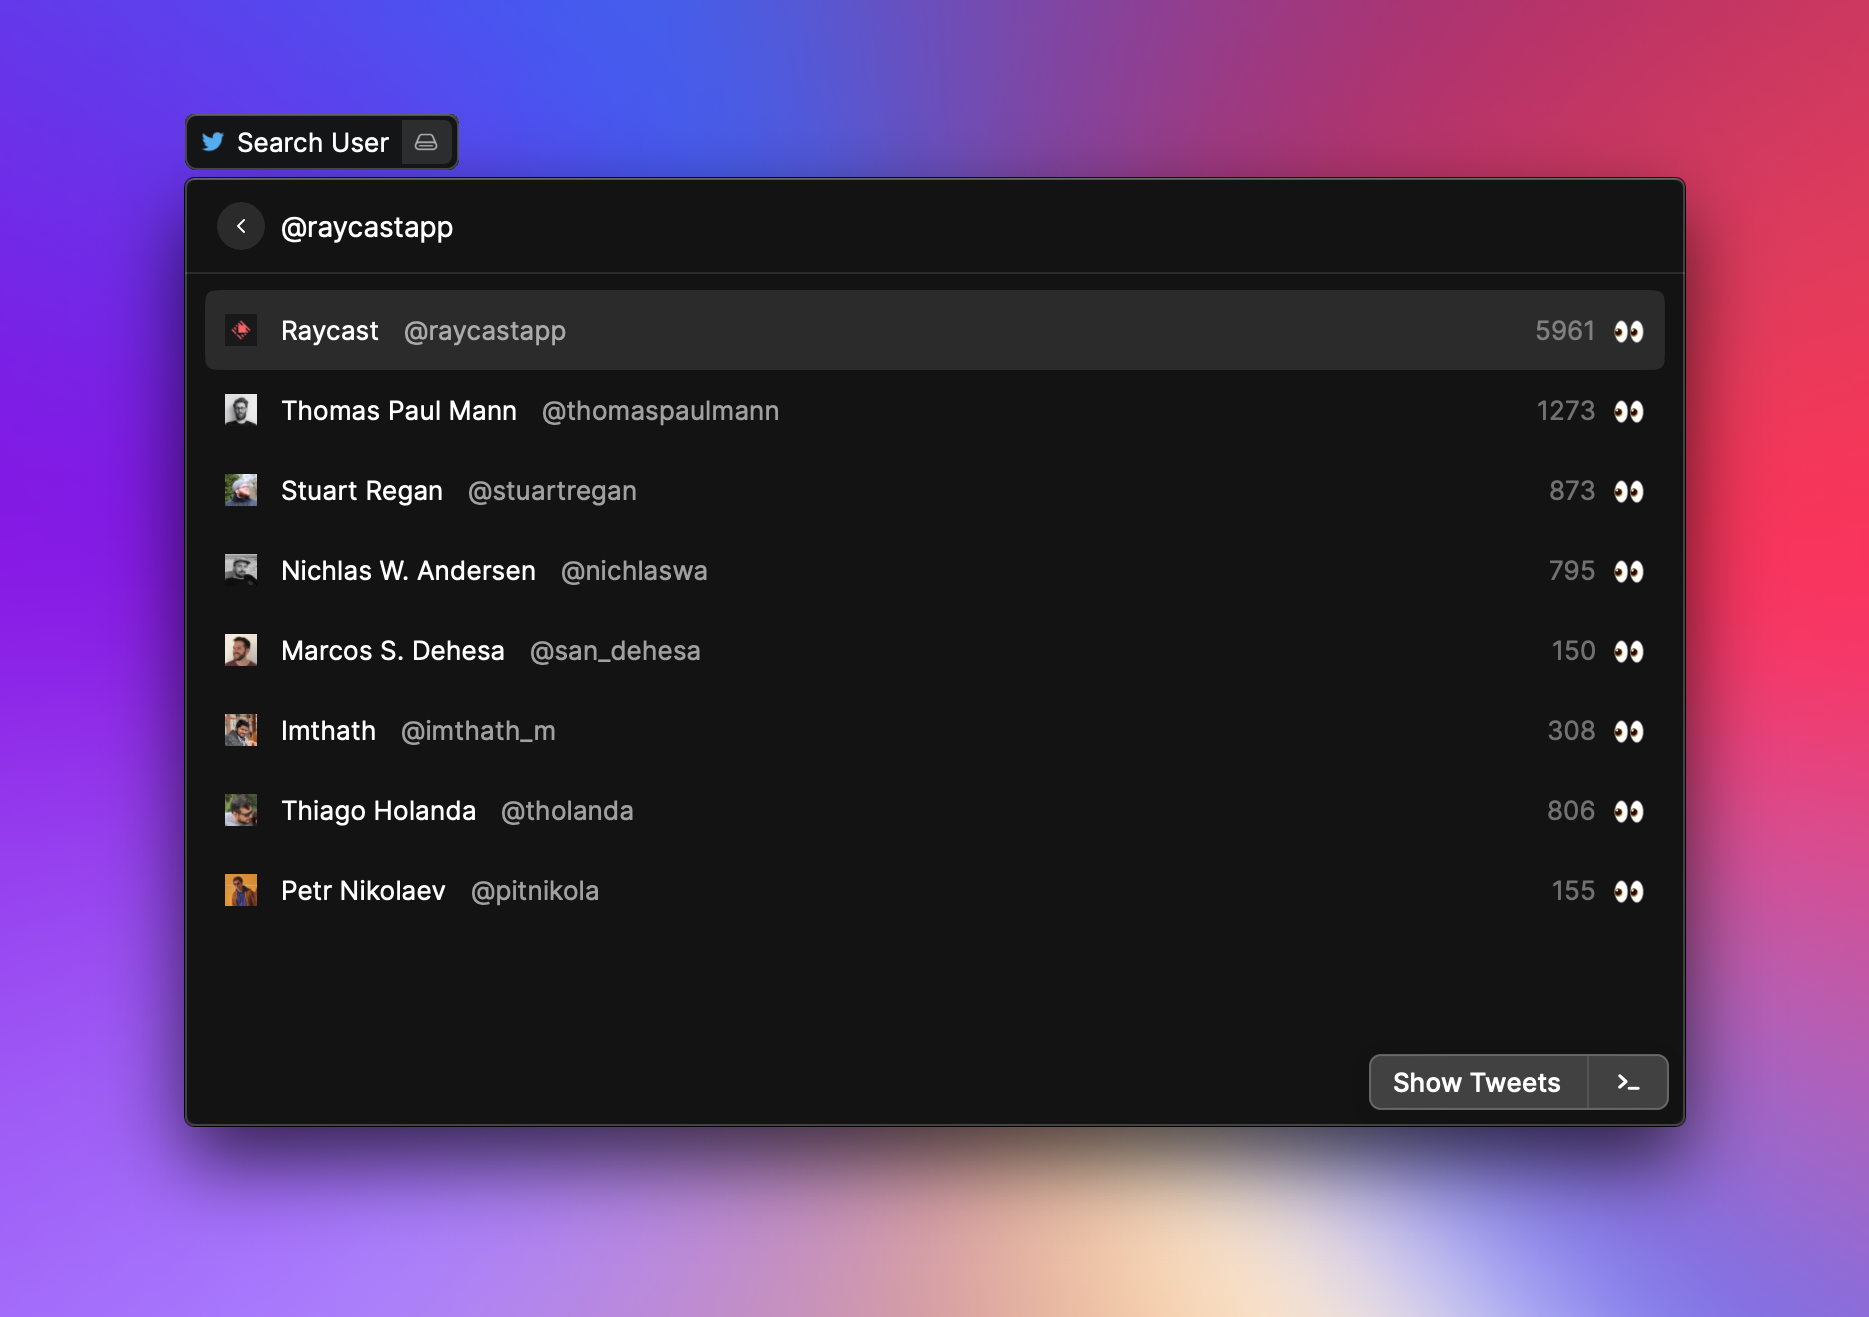
Task: Click the @san_dehesa handle
Action: click(615, 651)
